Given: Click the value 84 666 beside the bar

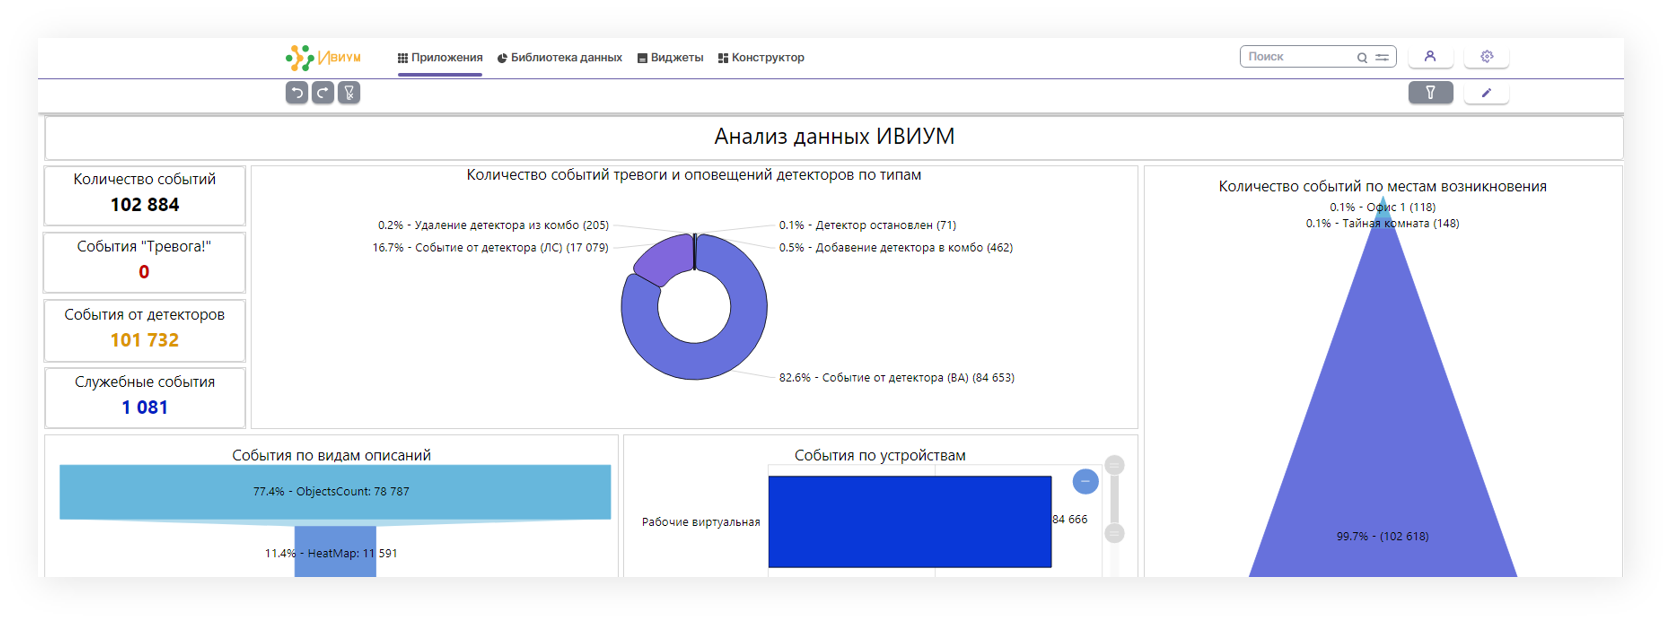Looking at the screenshot, I should pyautogui.click(x=1070, y=519).
